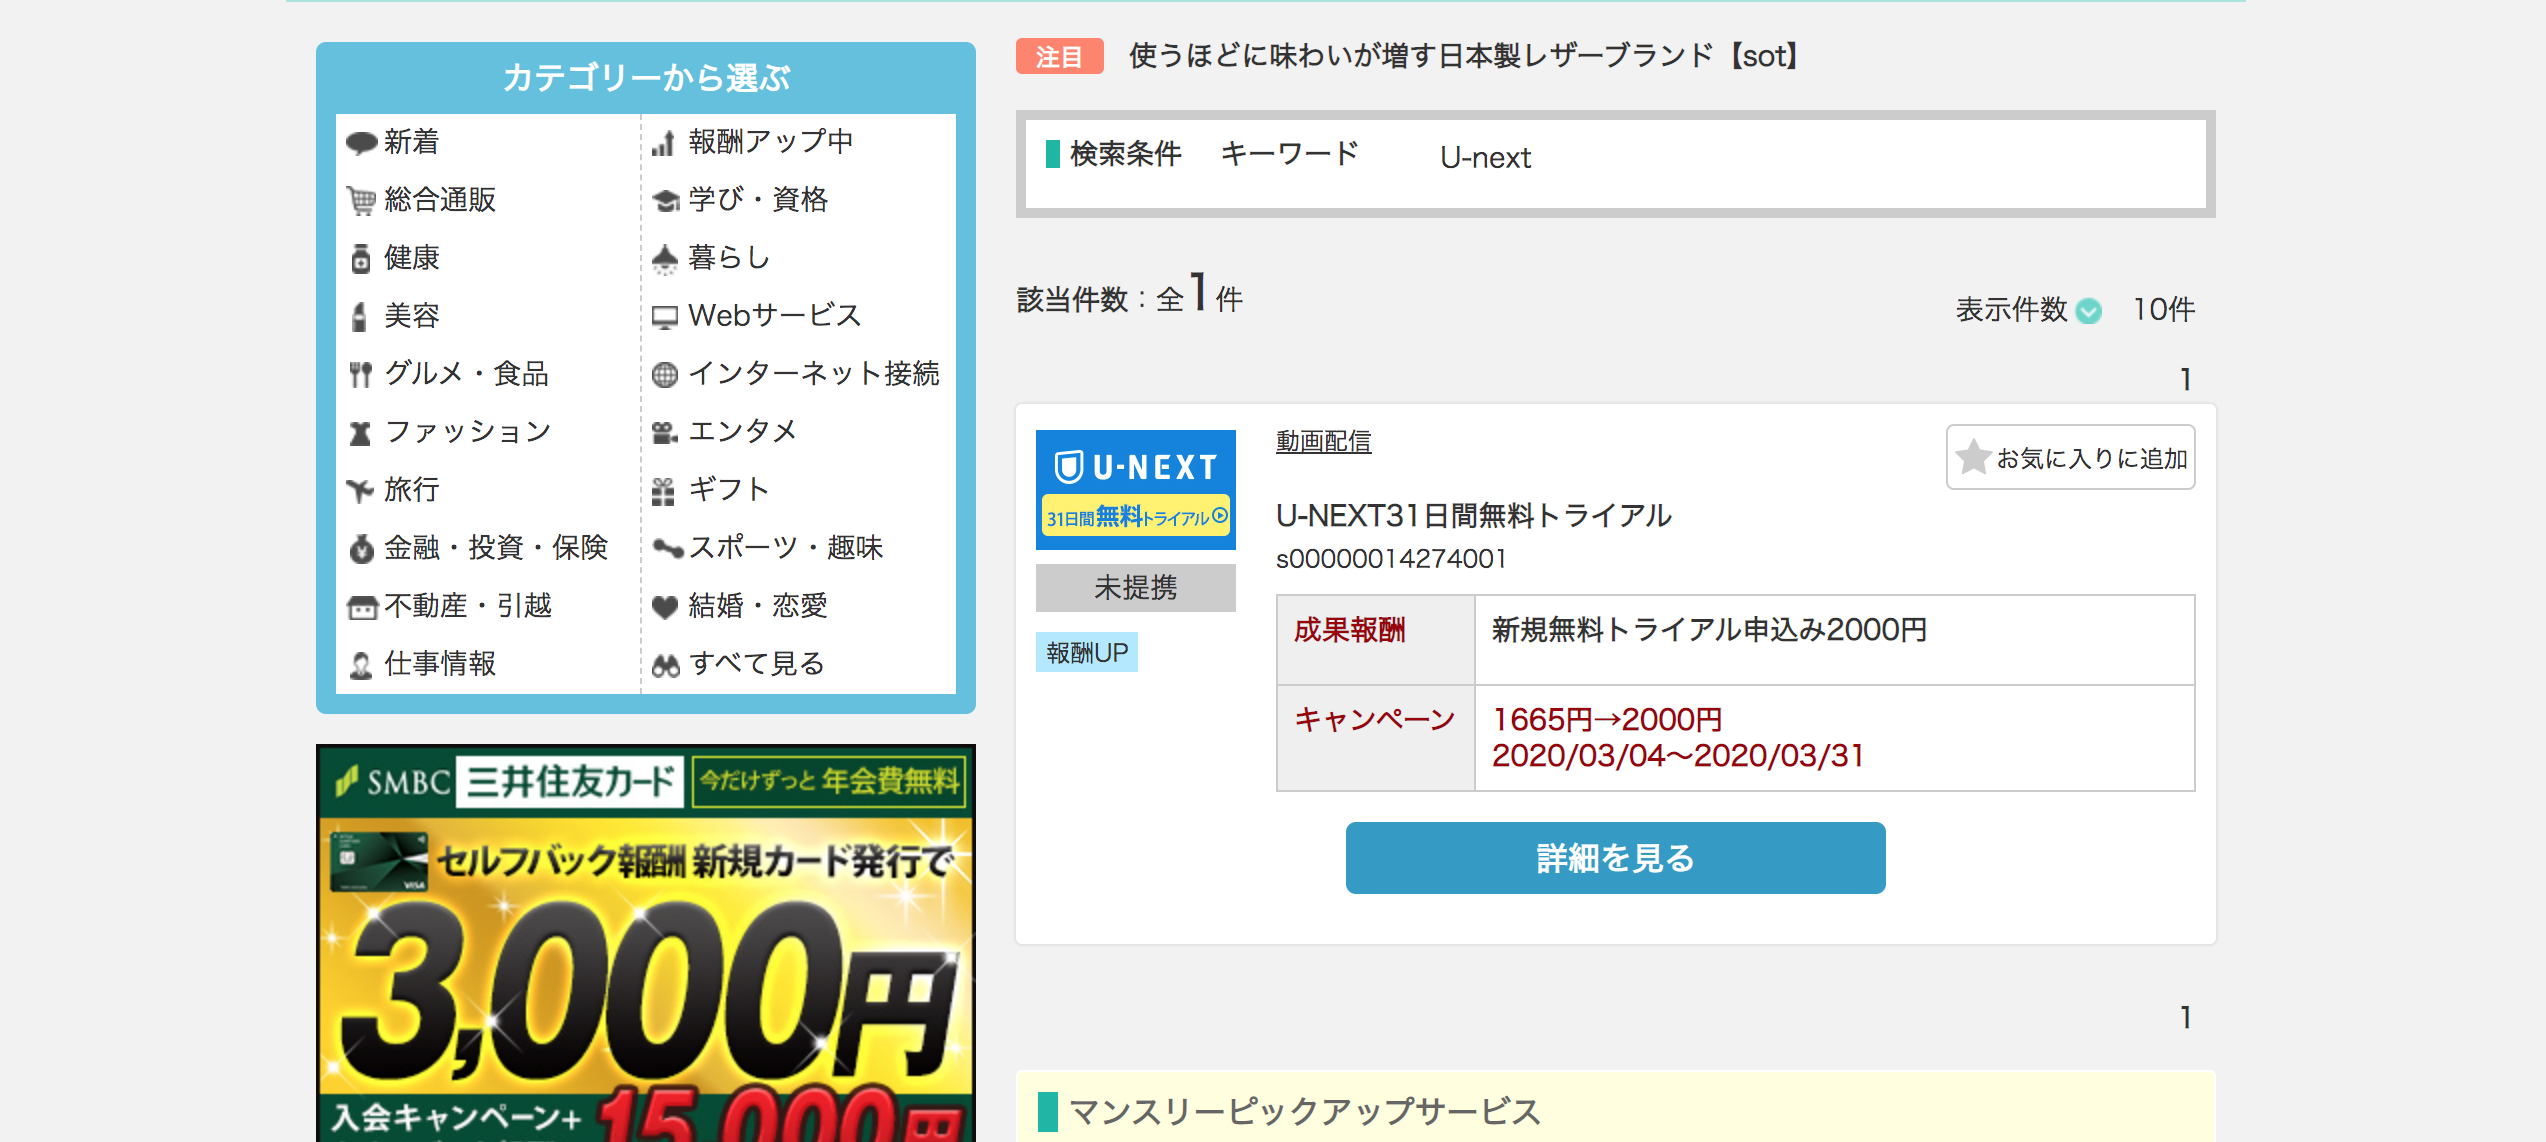Click the 10件 display count value
This screenshot has height=1142, width=2546.
2163,310
